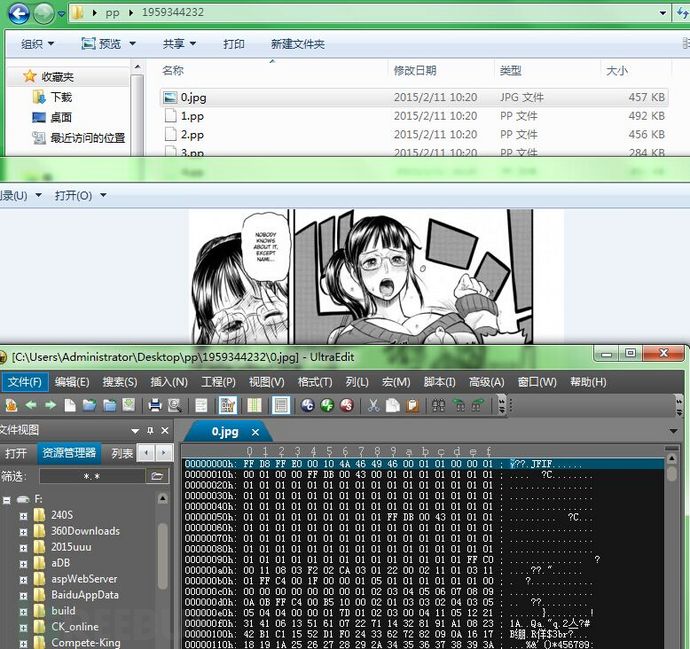Click the Explorer forward navigation button
Image resolution: width=690 pixels, height=649 pixels.
pyautogui.click(x=44, y=13)
